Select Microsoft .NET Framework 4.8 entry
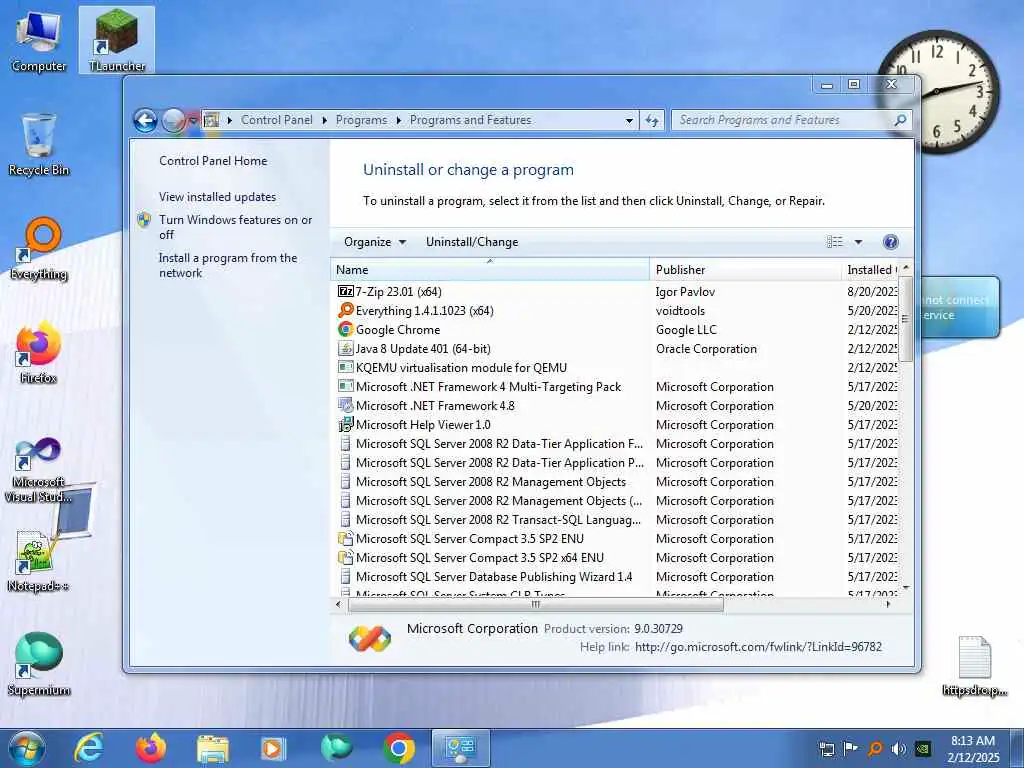1024x768 pixels. pos(435,406)
